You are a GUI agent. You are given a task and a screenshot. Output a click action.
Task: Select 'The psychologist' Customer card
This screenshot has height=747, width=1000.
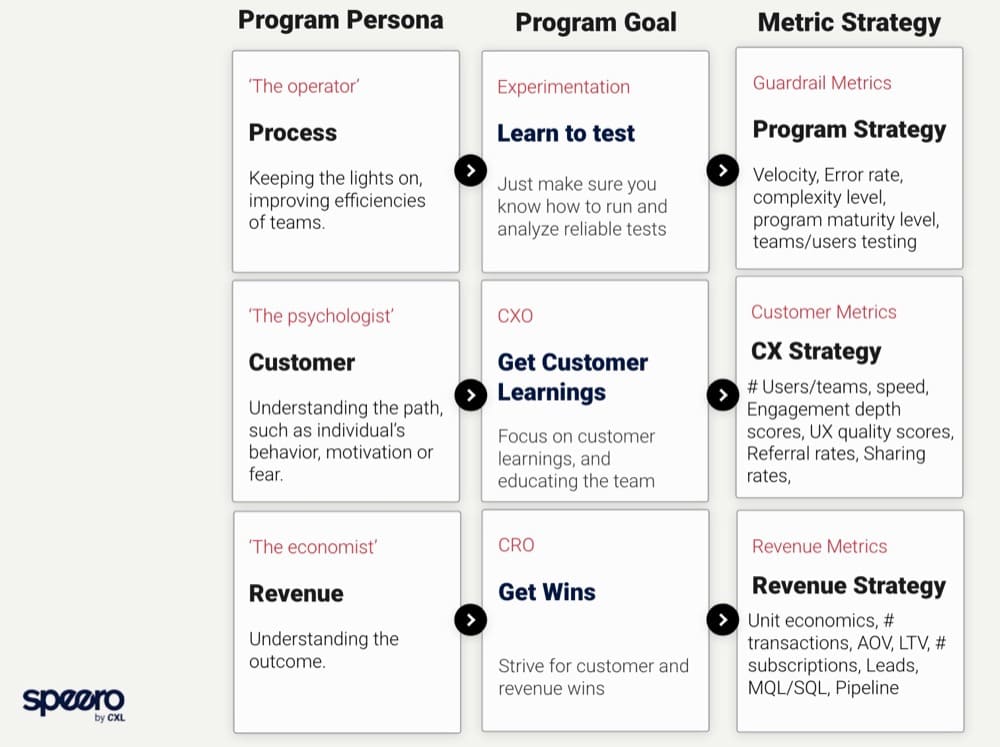346,391
